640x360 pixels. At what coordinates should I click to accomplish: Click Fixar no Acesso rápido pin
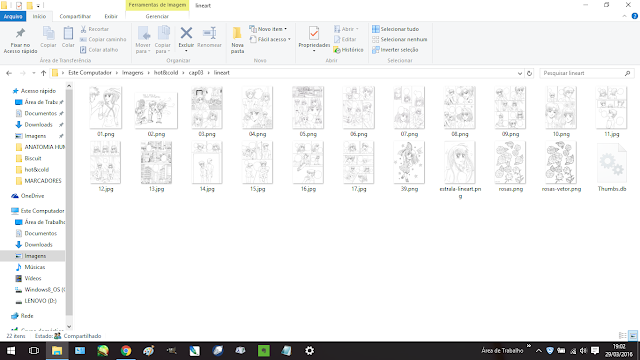(x=20, y=40)
